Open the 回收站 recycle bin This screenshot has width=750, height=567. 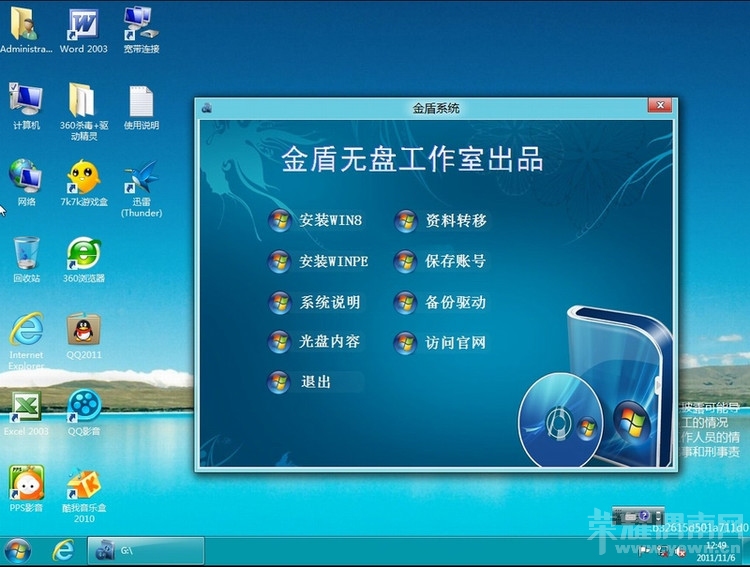pyautogui.click(x=27, y=254)
